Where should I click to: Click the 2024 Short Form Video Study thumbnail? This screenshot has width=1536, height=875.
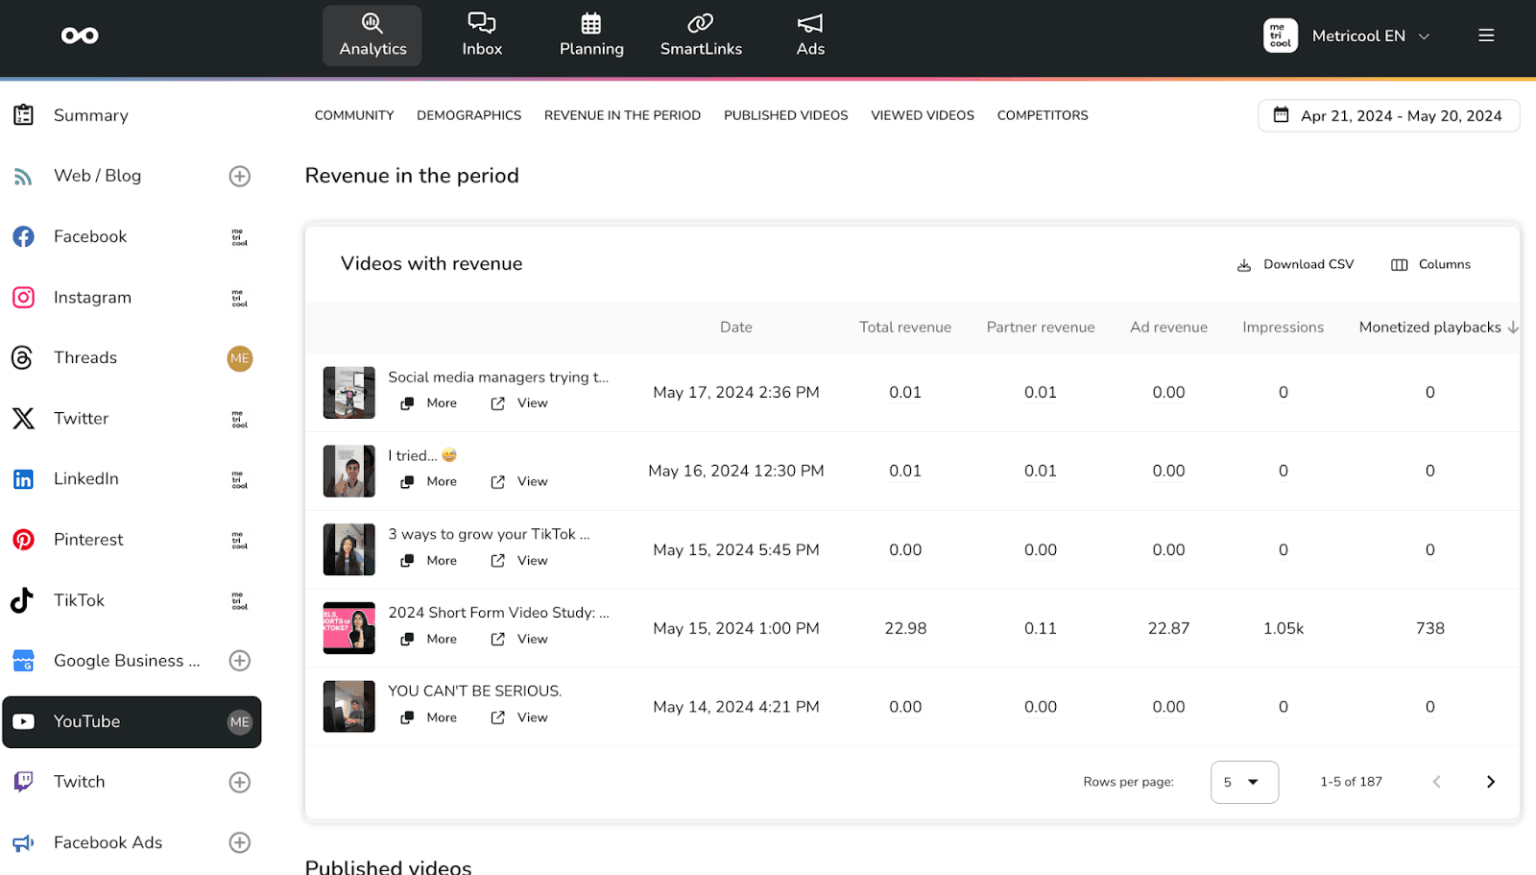point(348,627)
